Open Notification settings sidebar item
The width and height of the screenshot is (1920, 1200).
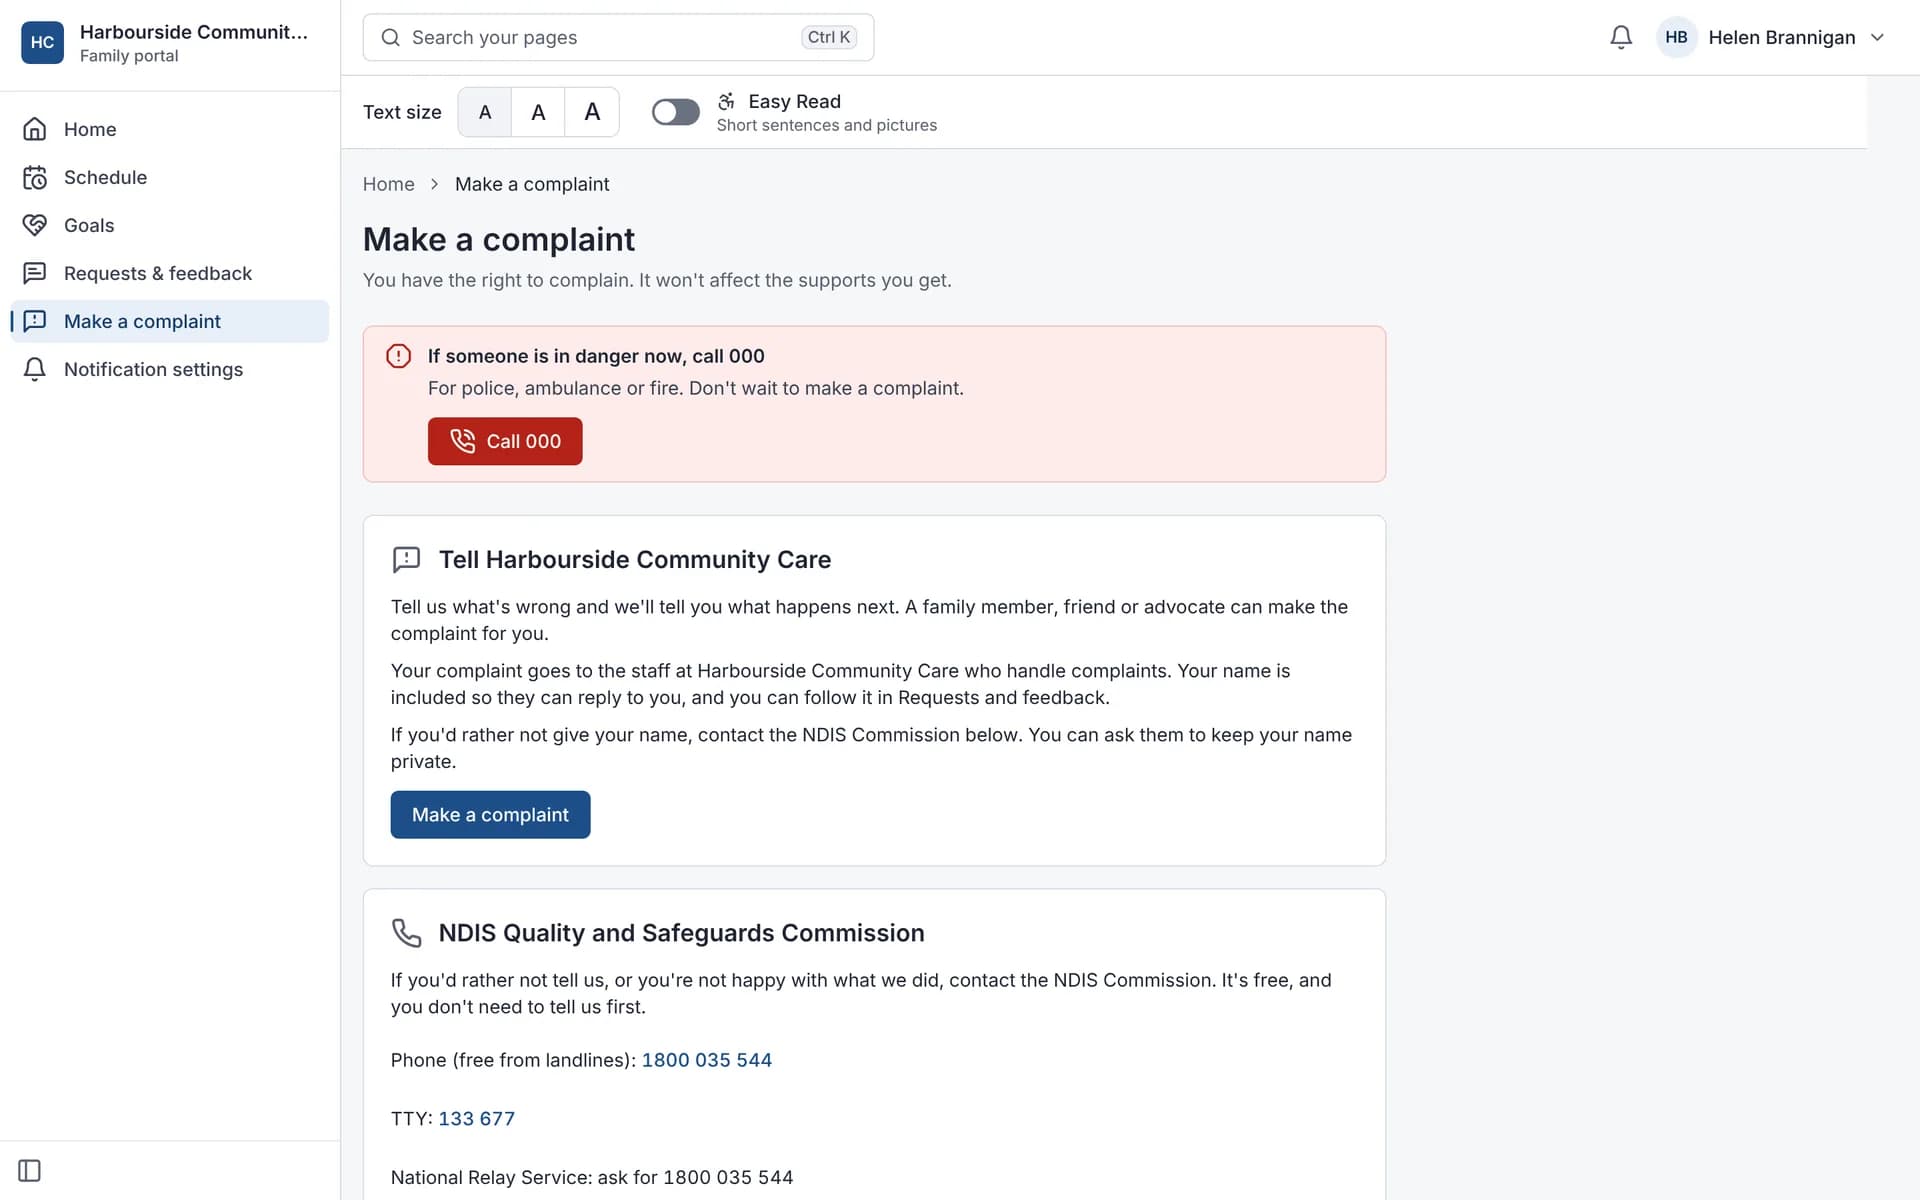point(169,369)
